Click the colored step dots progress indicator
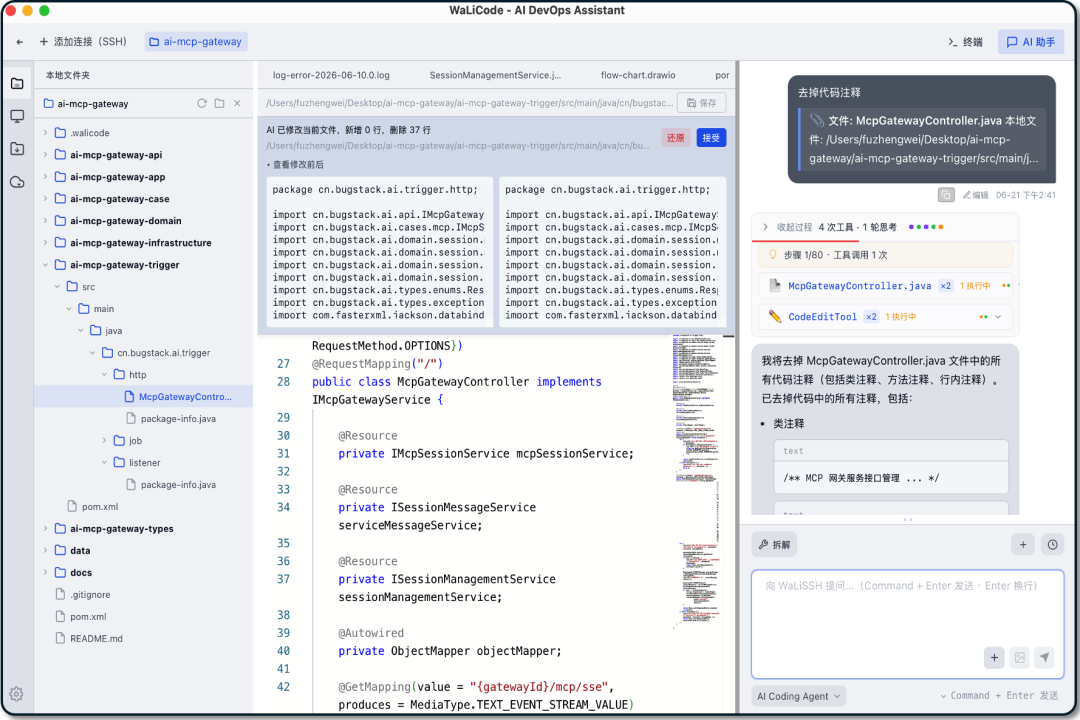This screenshot has height=720, width=1080. (x=926, y=227)
